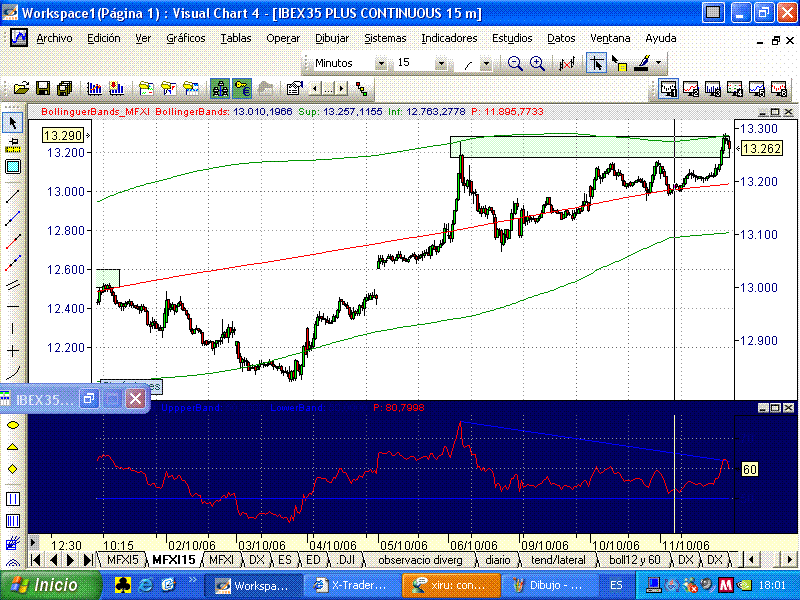
Task: Select the arrow cursor tool in left toolbar
Action: tap(13, 122)
